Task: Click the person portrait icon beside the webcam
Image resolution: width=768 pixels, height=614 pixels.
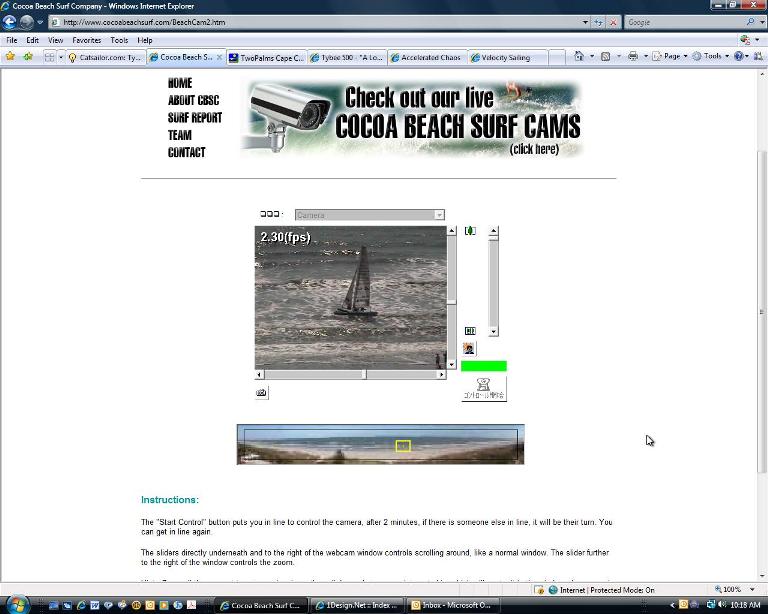Action: point(469,349)
